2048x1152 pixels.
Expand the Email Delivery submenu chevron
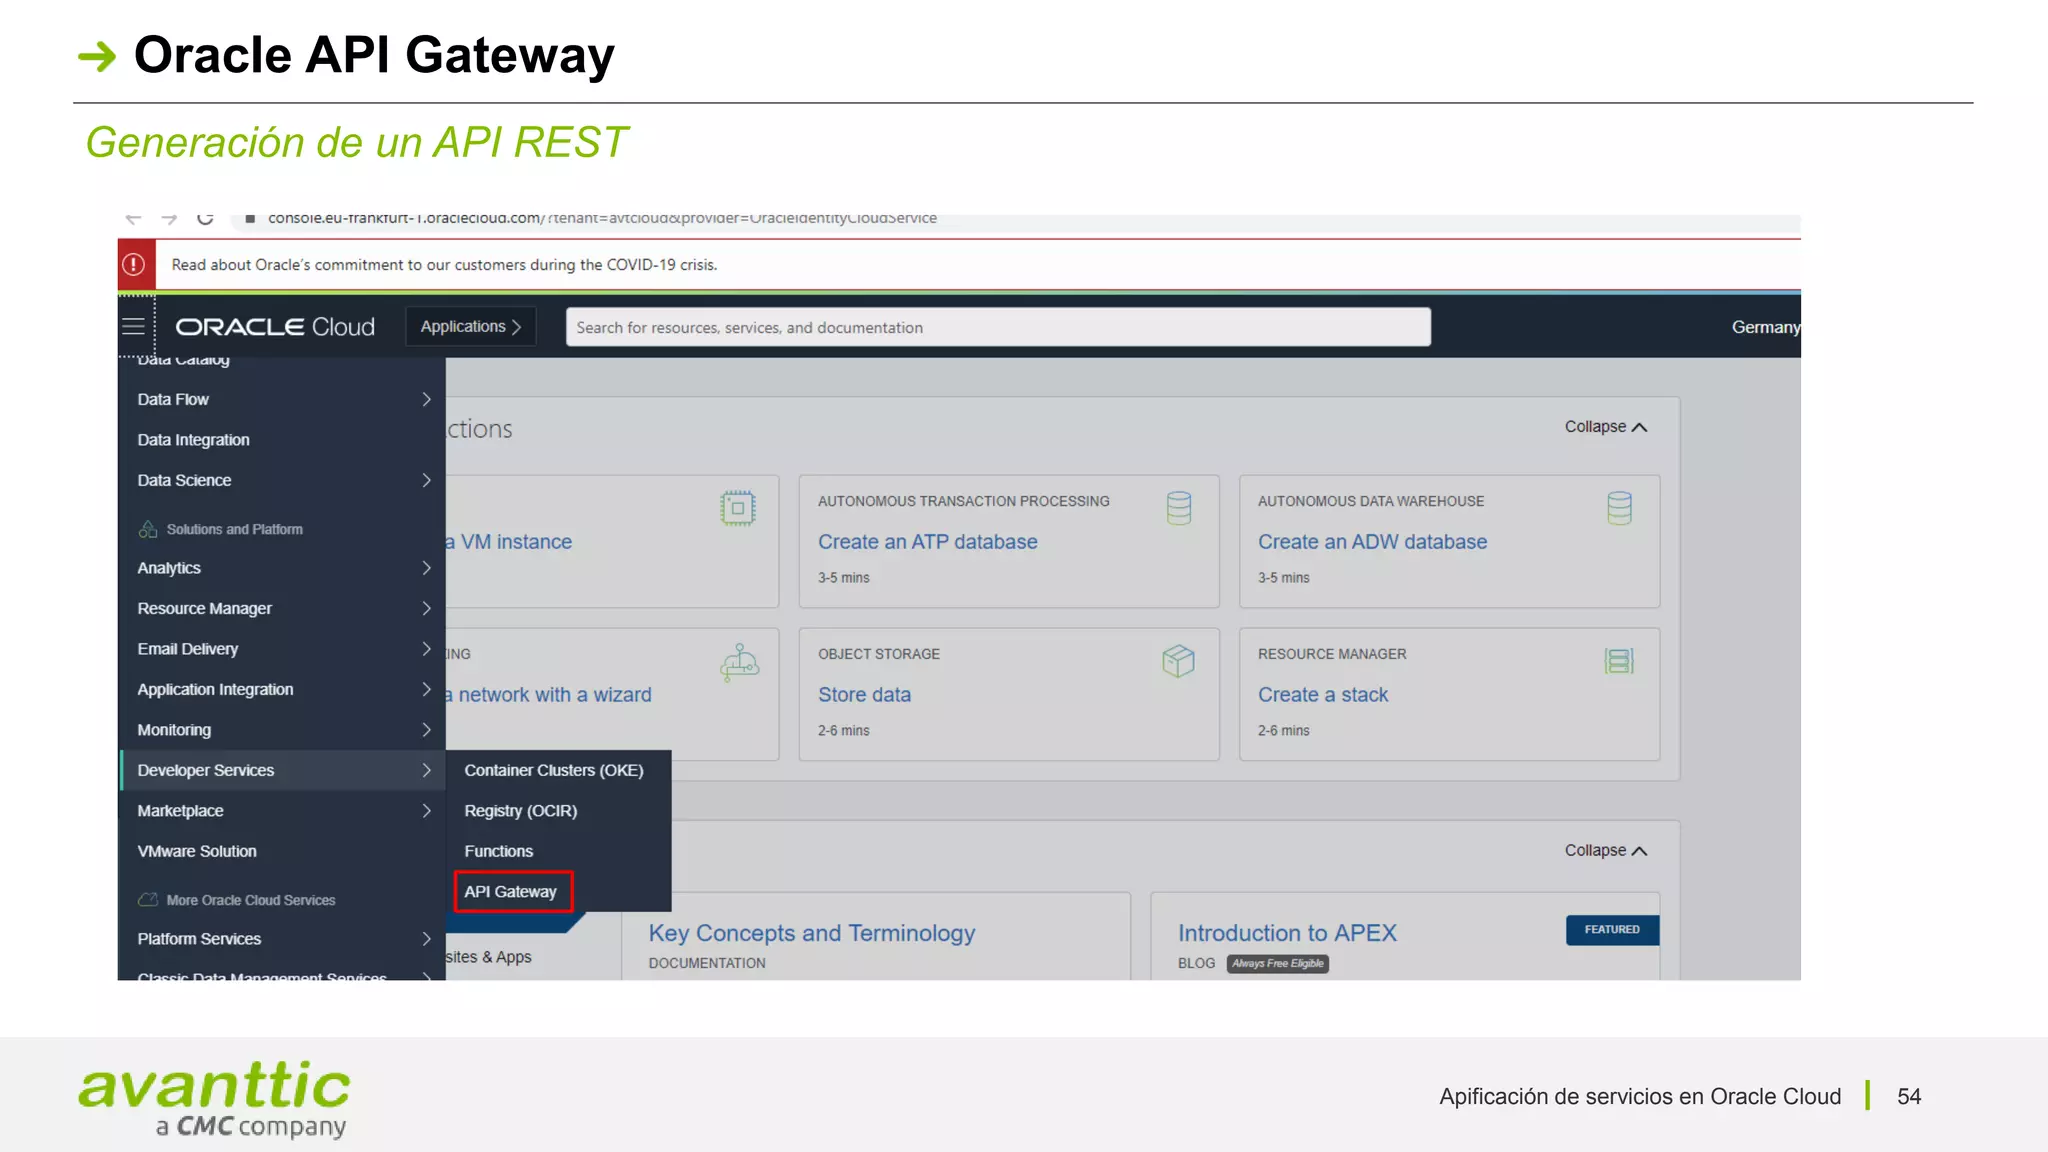[x=426, y=649]
